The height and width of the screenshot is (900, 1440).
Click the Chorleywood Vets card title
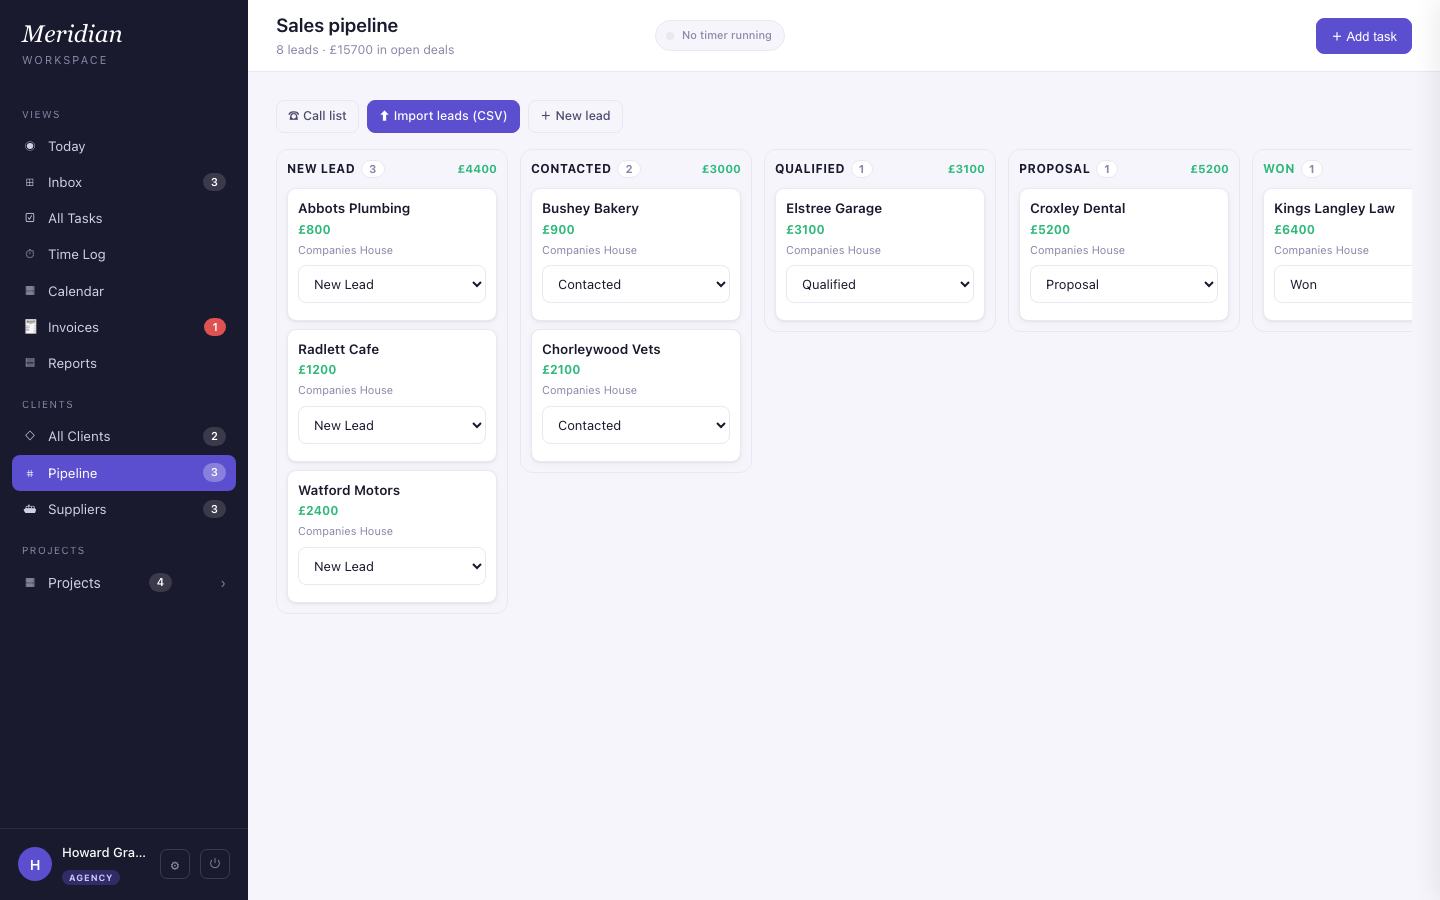point(601,349)
